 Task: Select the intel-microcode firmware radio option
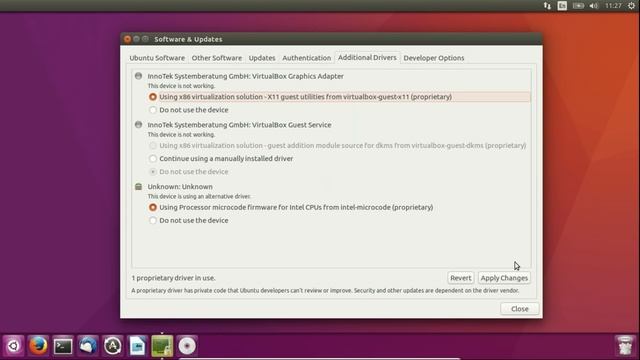(153, 207)
